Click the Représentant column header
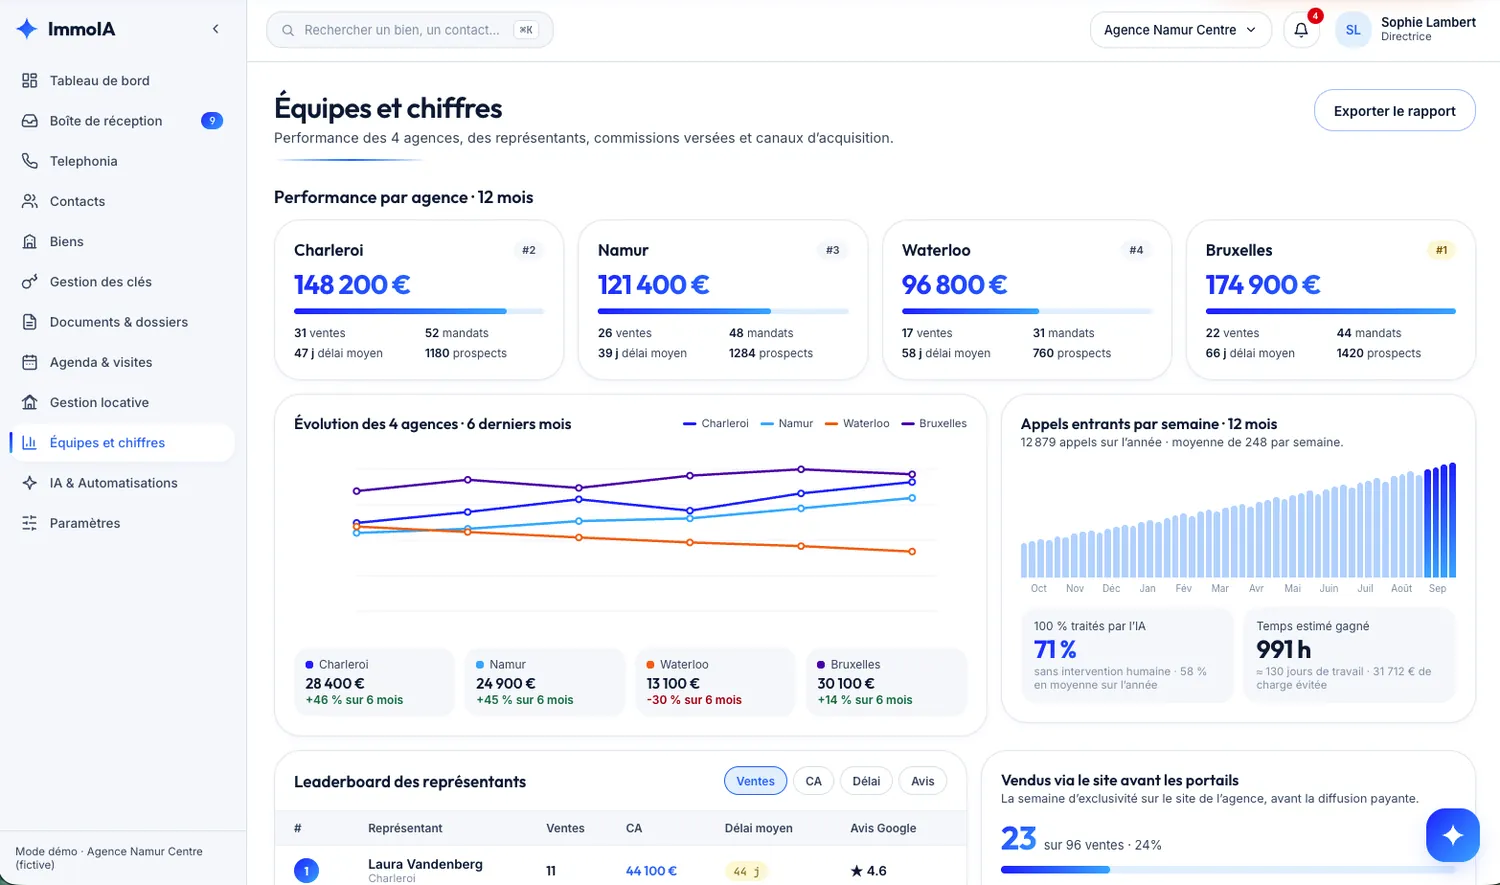 [x=405, y=828]
